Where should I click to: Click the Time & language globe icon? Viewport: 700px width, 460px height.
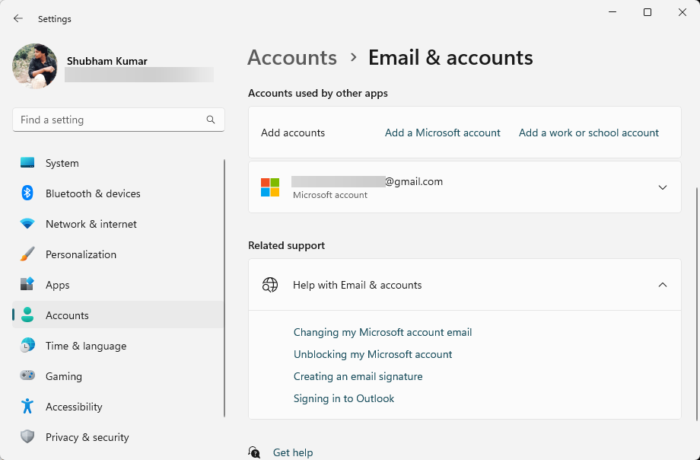27,346
